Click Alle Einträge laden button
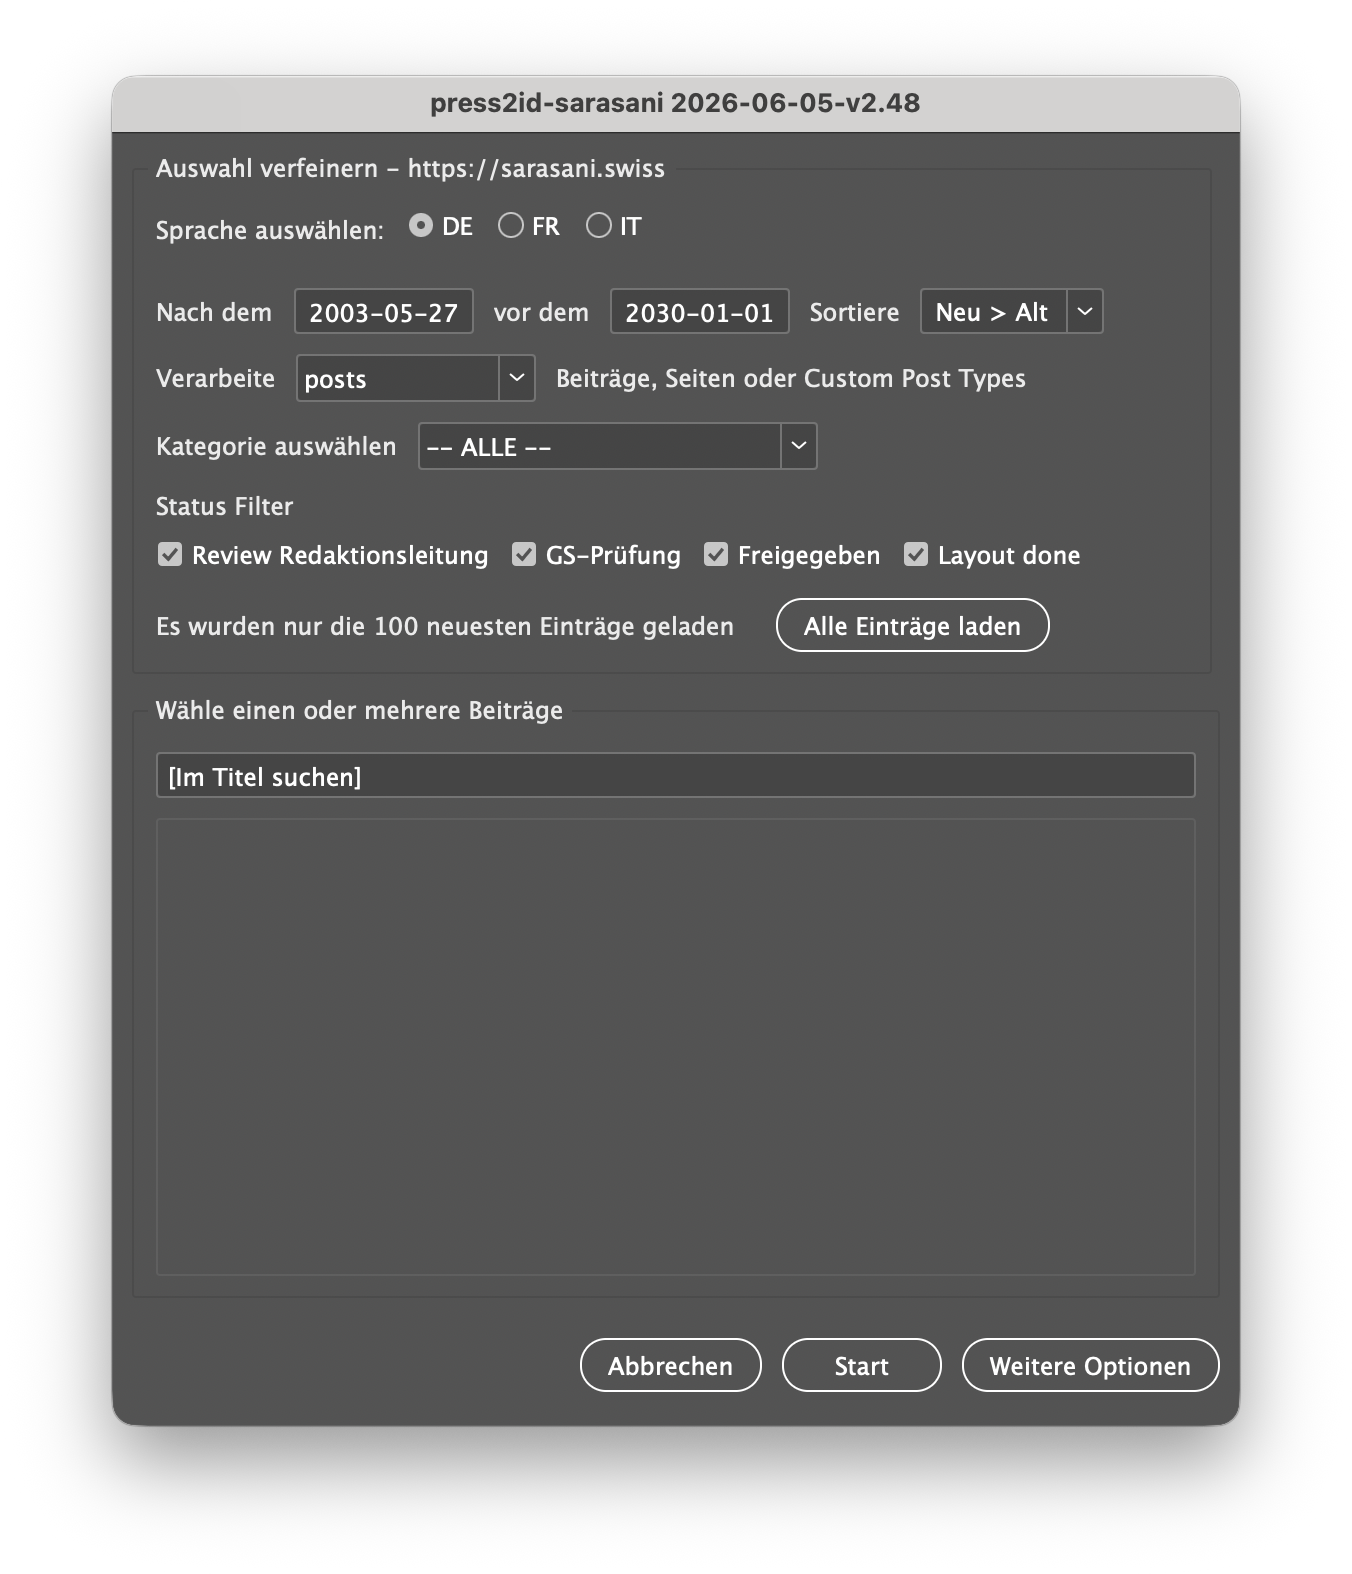The width and height of the screenshot is (1352, 1574). point(913,626)
